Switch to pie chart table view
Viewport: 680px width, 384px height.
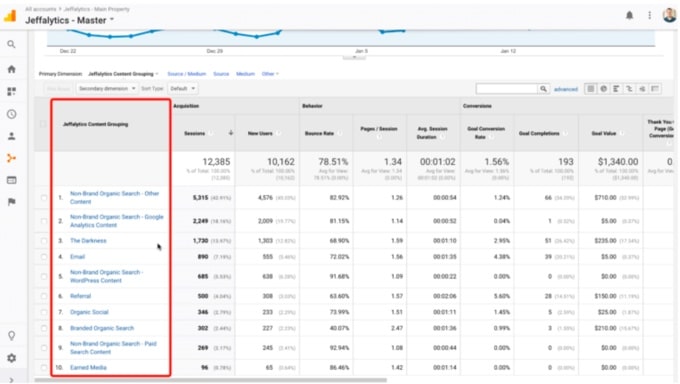(603, 89)
